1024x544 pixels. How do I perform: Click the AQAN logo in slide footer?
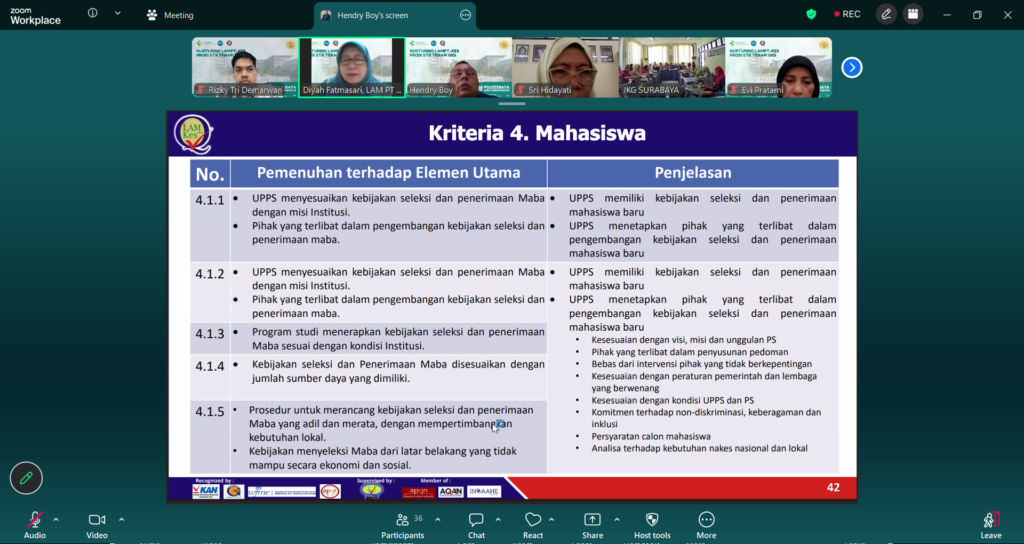click(x=451, y=492)
